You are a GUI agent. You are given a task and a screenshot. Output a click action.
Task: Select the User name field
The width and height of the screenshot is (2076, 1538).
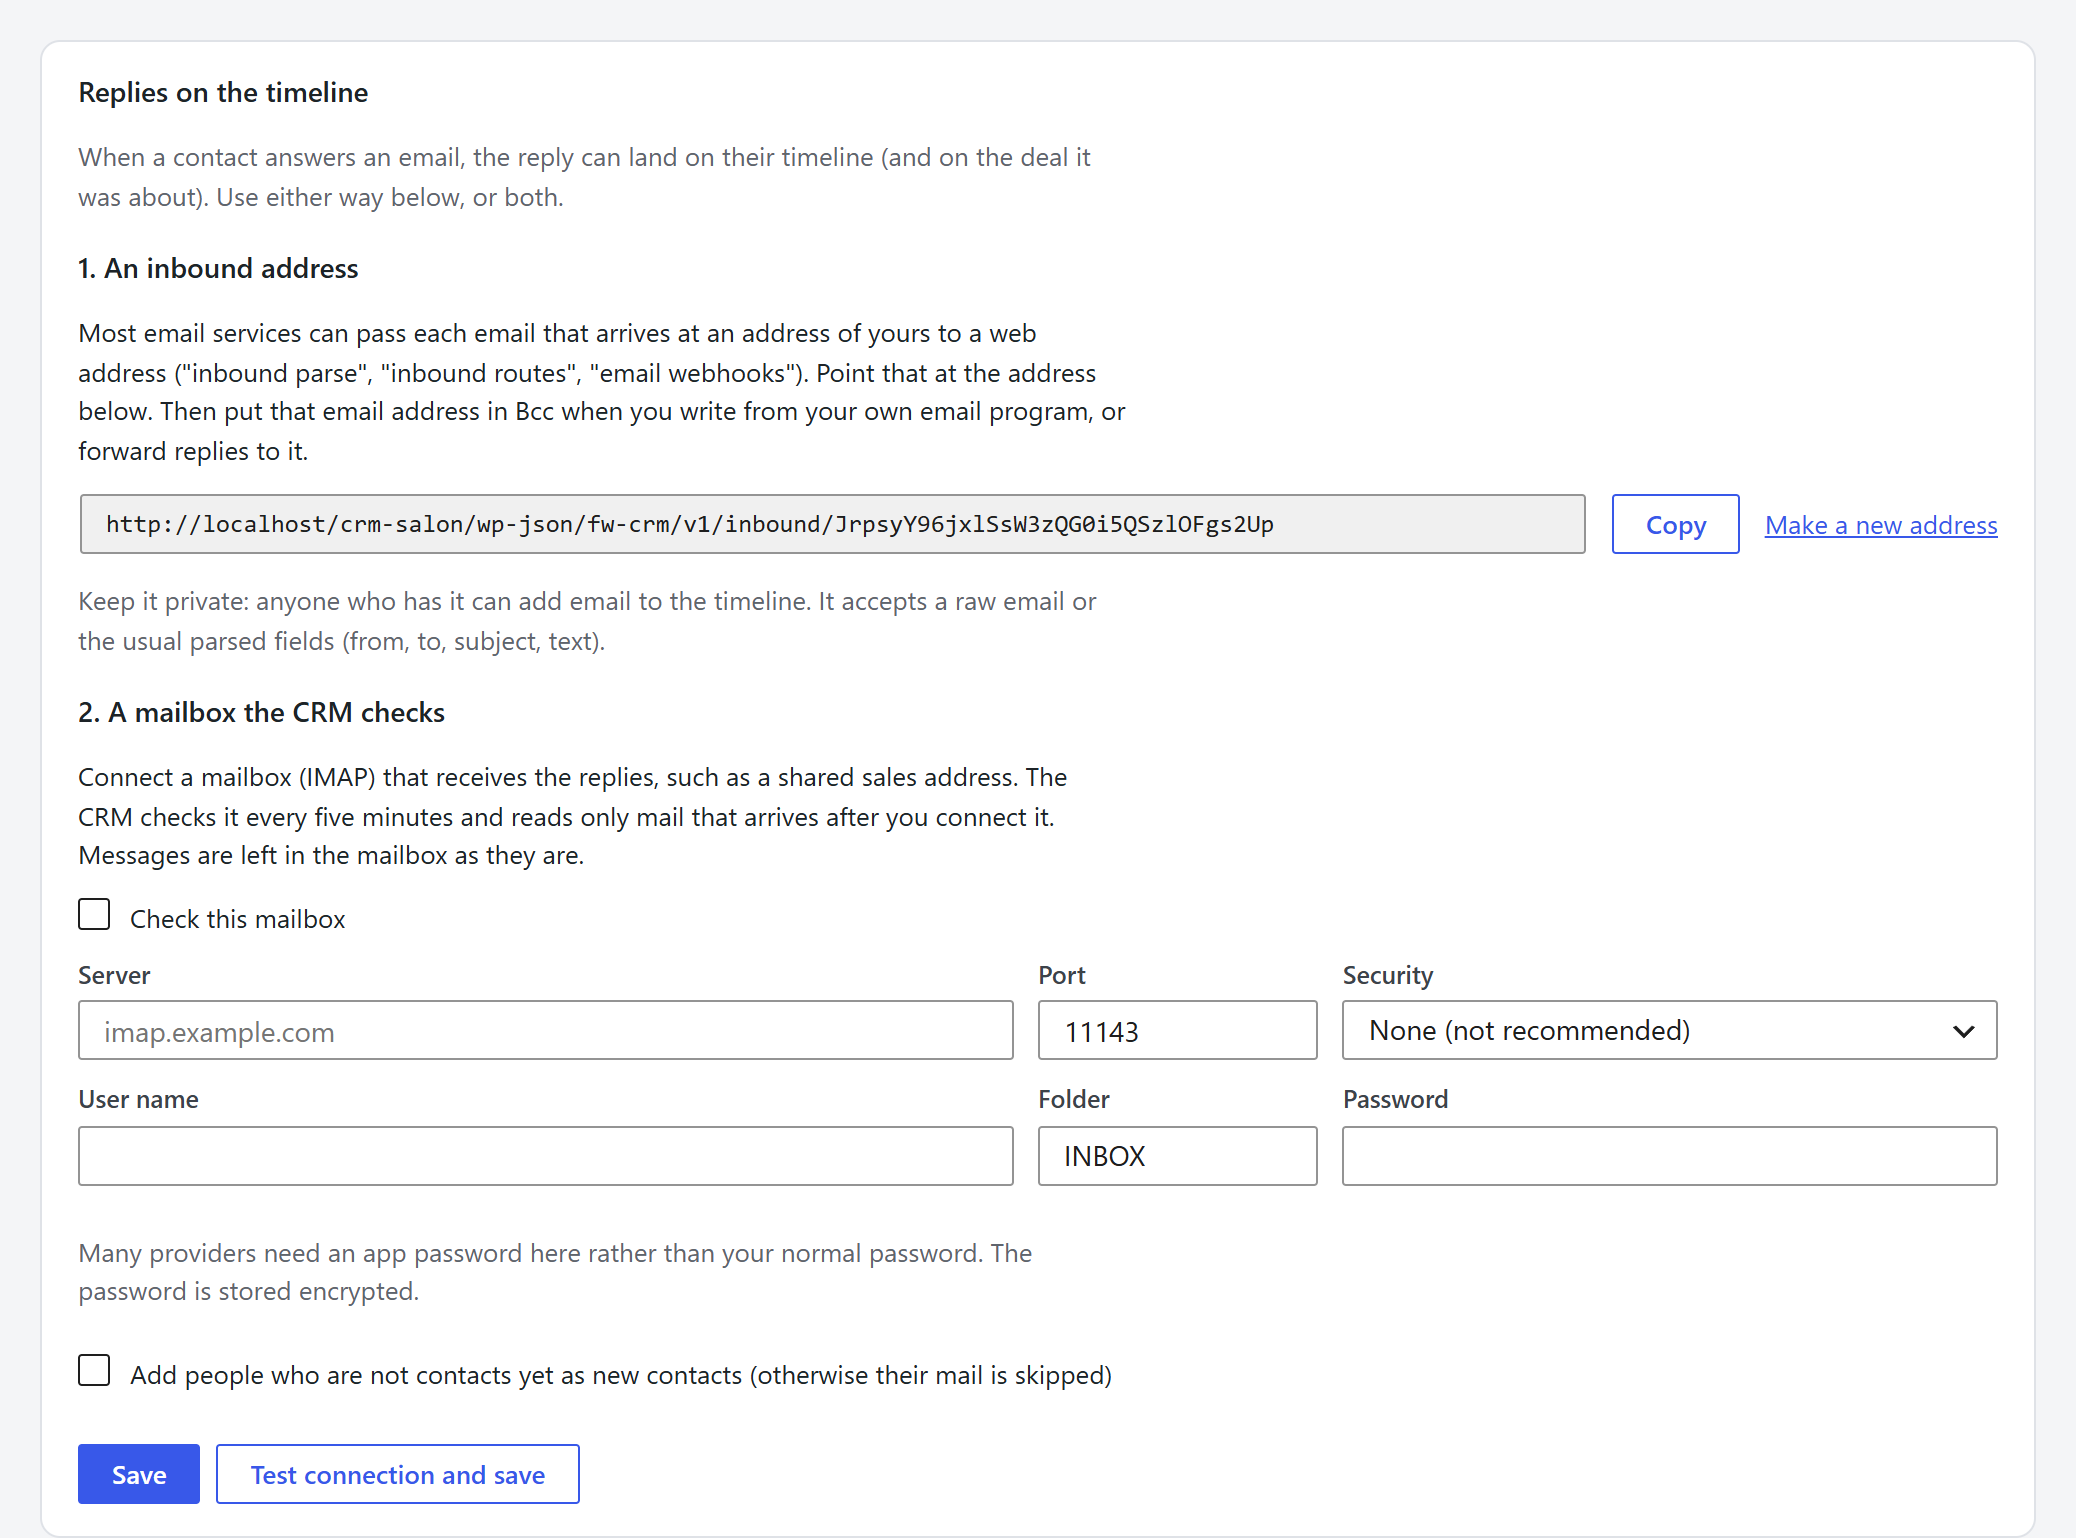[x=546, y=1157]
